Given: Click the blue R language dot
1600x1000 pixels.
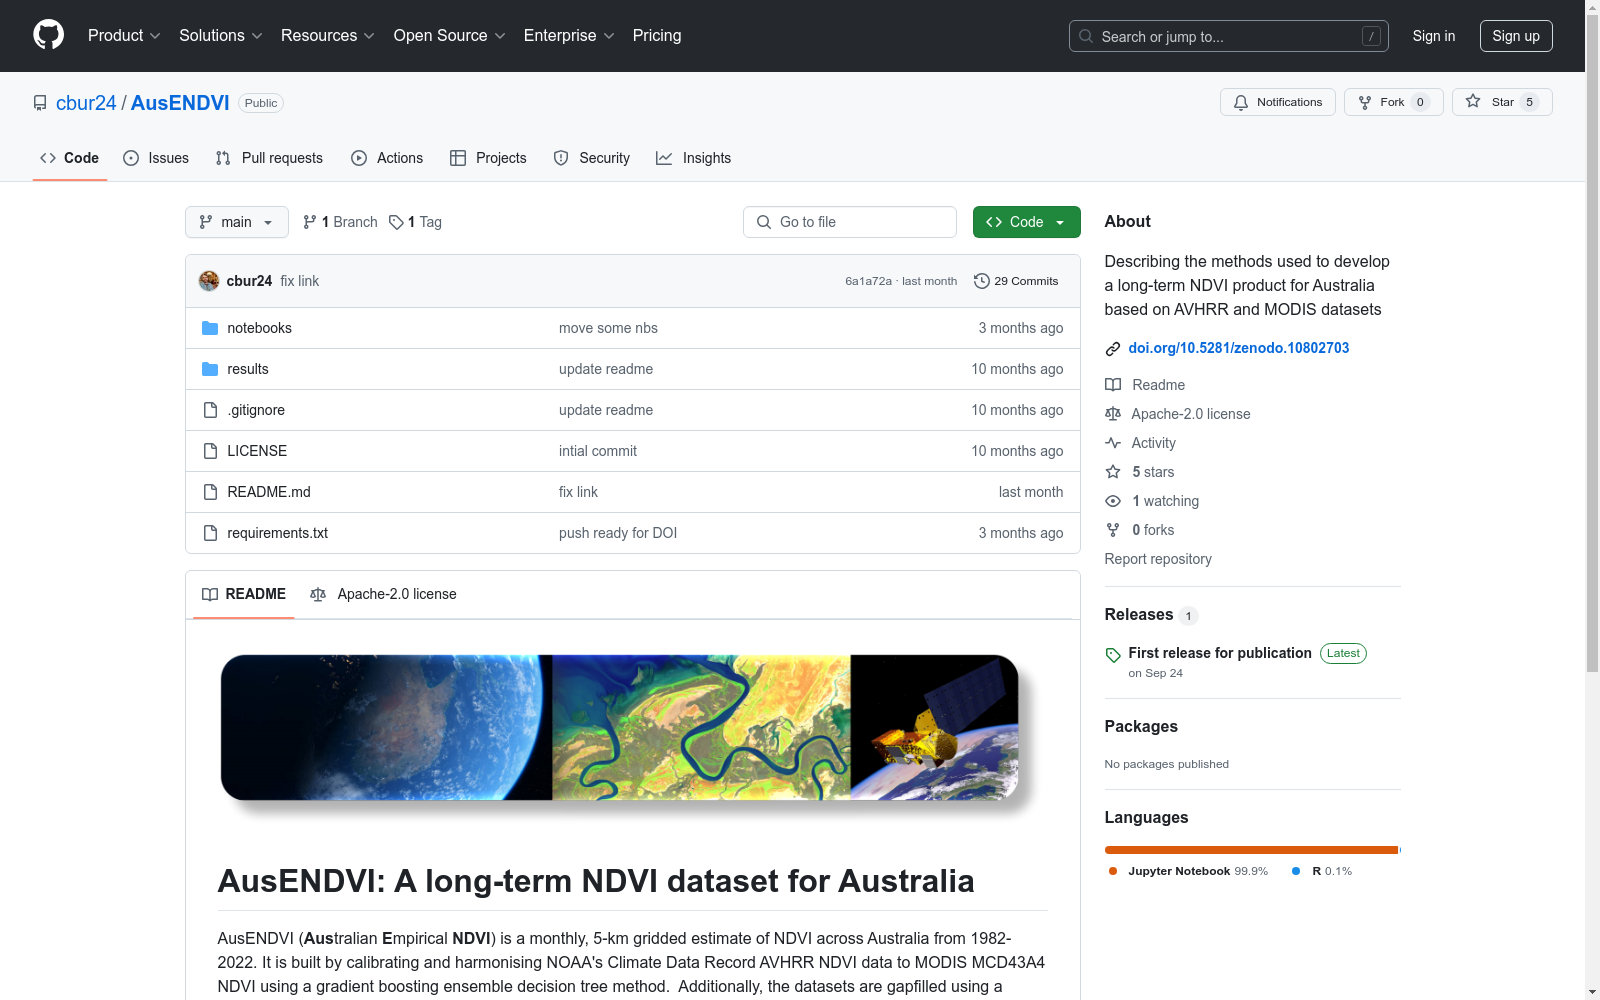Looking at the screenshot, I should (1296, 871).
